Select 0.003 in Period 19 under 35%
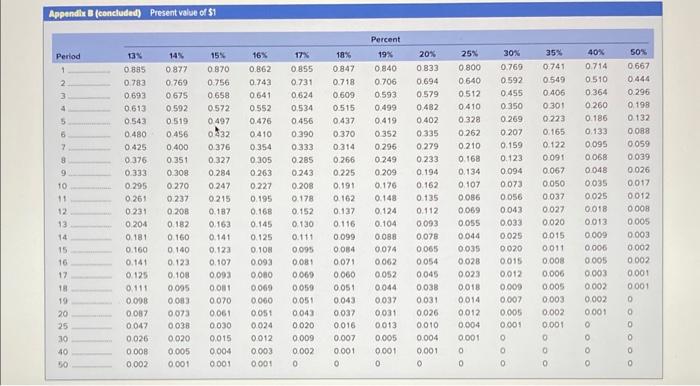 [x=554, y=299]
